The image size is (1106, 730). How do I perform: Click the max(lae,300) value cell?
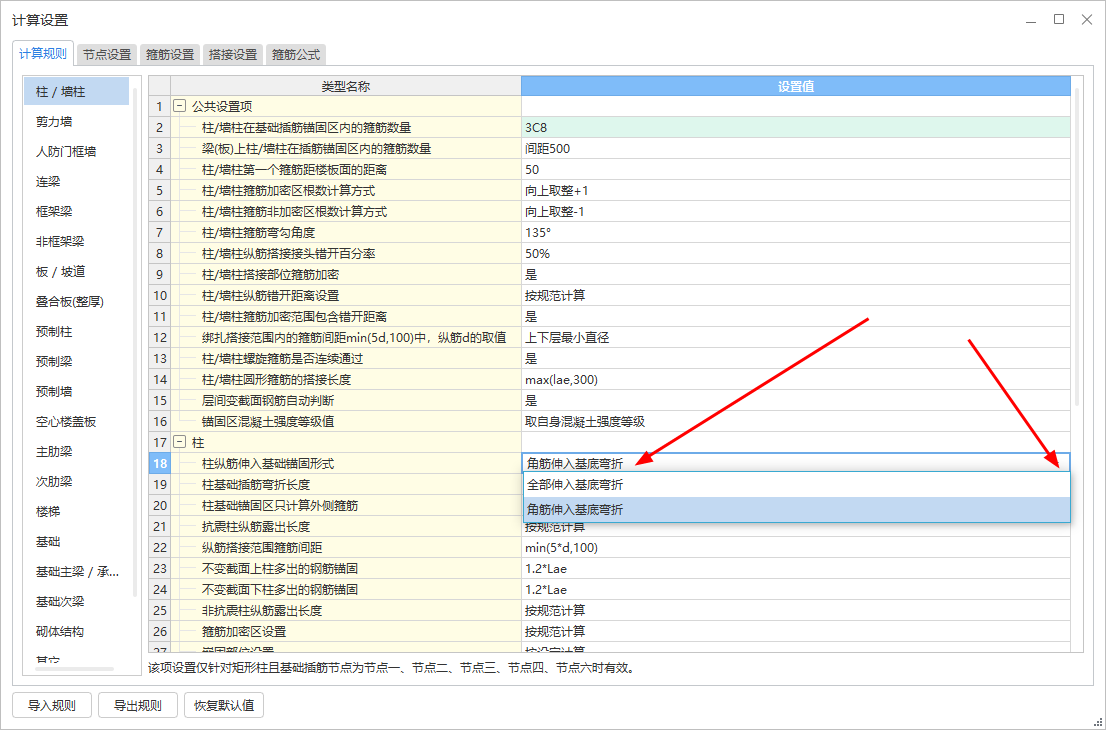click(x=796, y=379)
